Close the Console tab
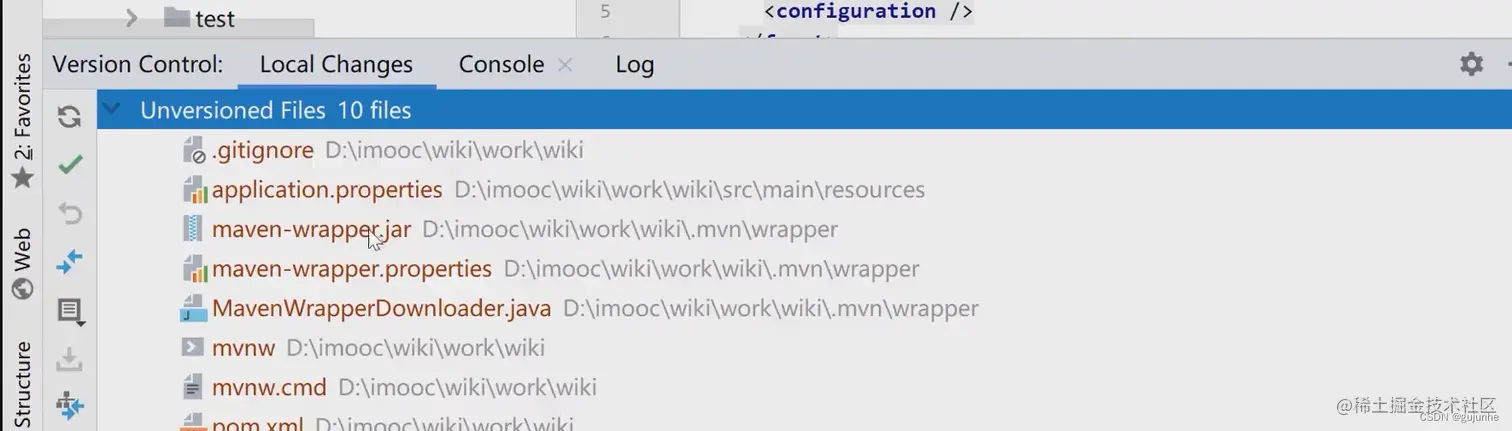 (565, 65)
